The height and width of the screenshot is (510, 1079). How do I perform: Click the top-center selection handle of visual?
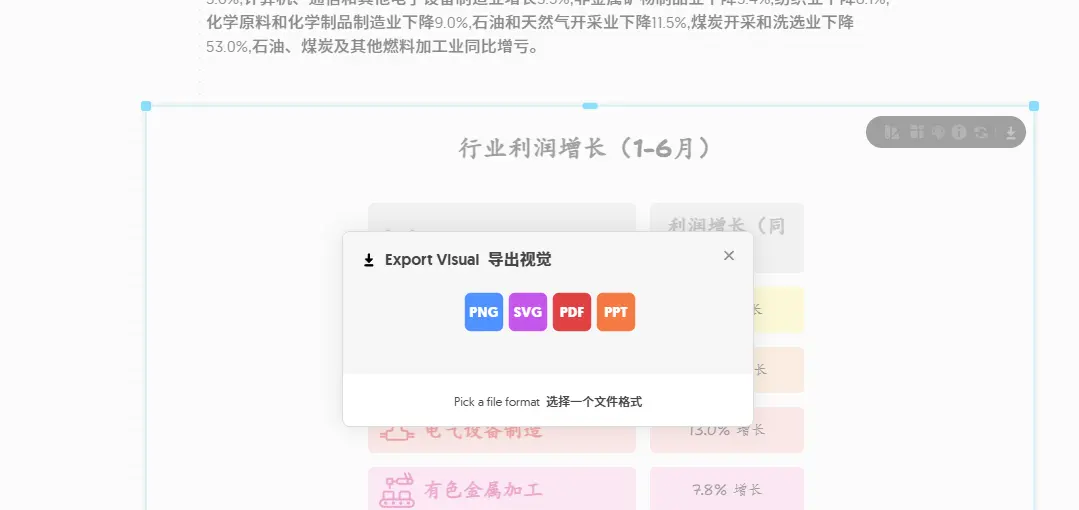[x=590, y=106]
